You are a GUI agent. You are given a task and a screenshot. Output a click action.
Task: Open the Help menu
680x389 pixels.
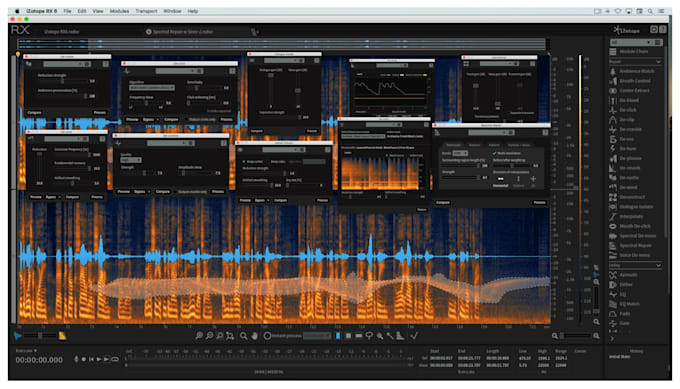(193, 11)
